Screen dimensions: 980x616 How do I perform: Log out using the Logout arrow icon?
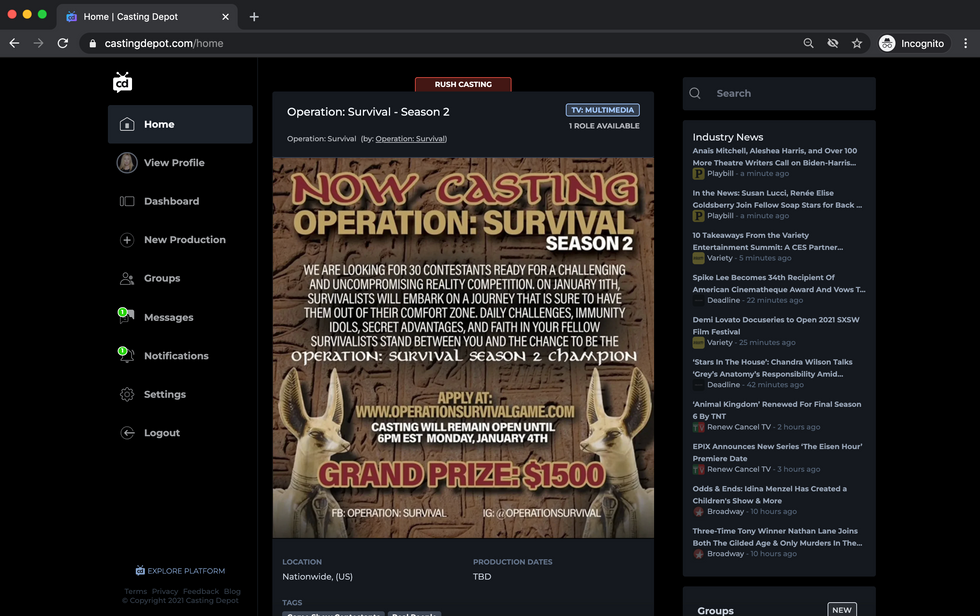(127, 433)
